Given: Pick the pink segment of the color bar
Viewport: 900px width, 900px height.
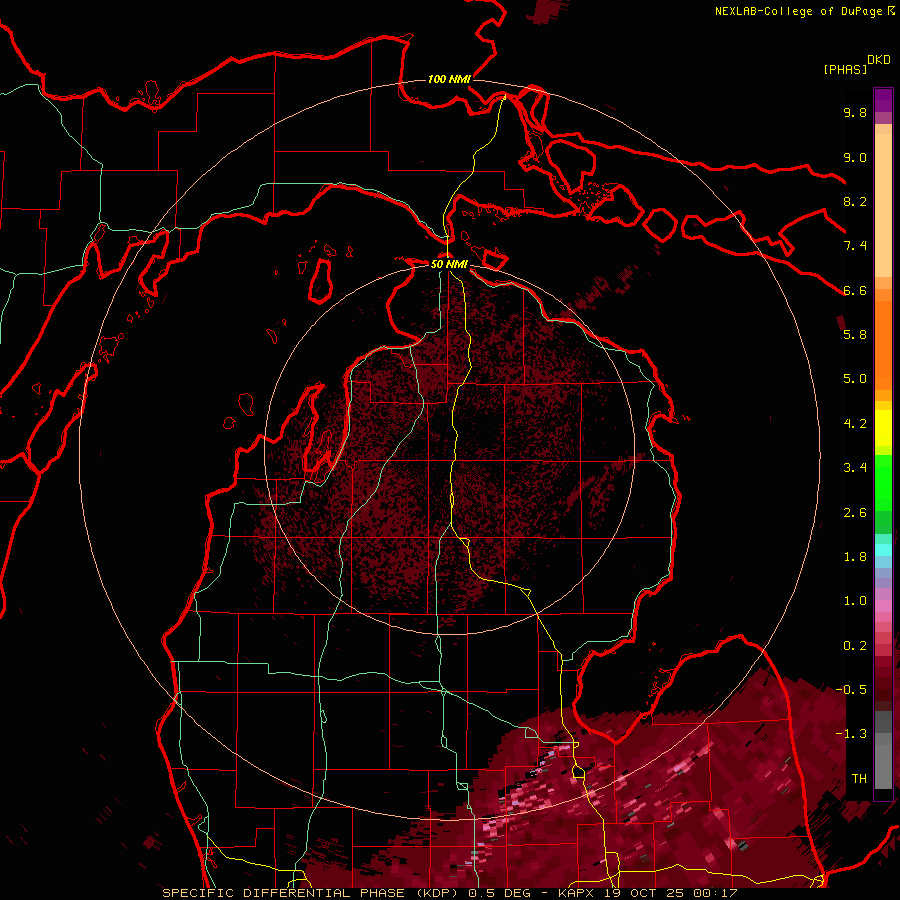Looking at the screenshot, I should tap(883, 606).
